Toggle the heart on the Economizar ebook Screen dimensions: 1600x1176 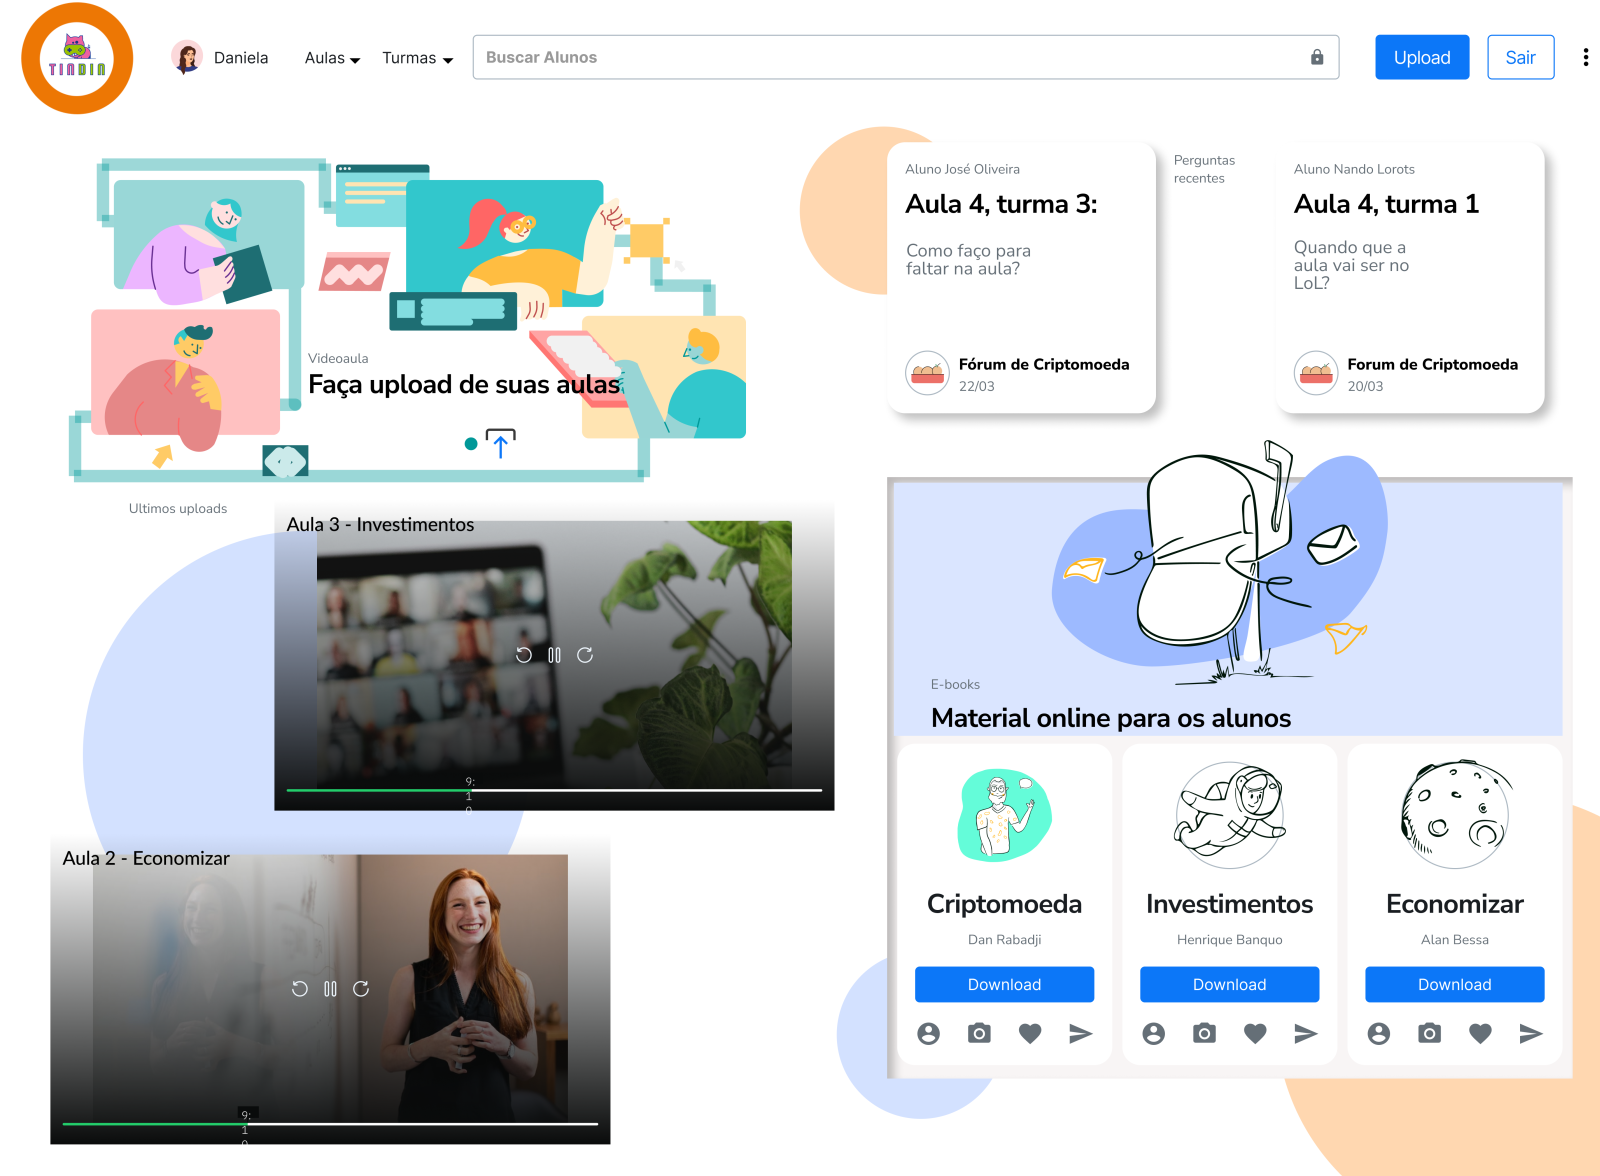pos(1480,1034)
